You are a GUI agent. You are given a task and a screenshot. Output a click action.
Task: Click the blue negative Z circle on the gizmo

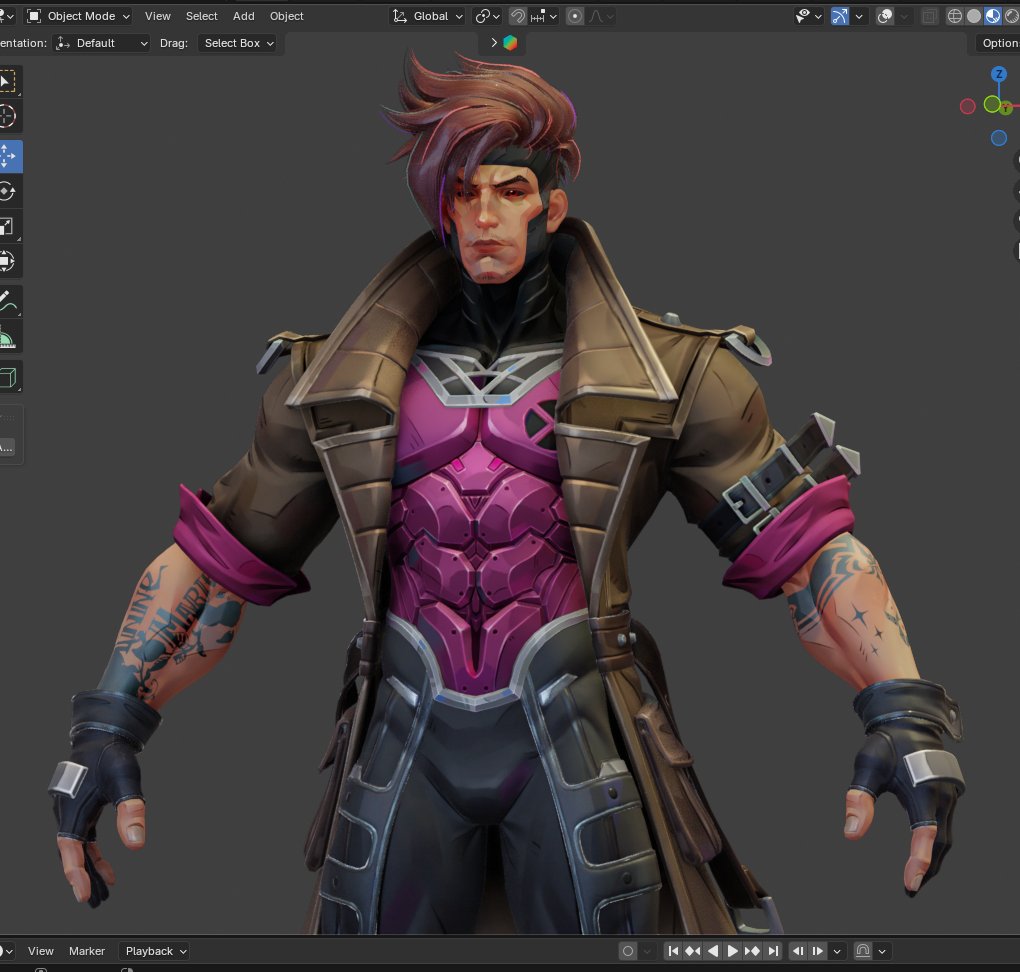[999, 138]
